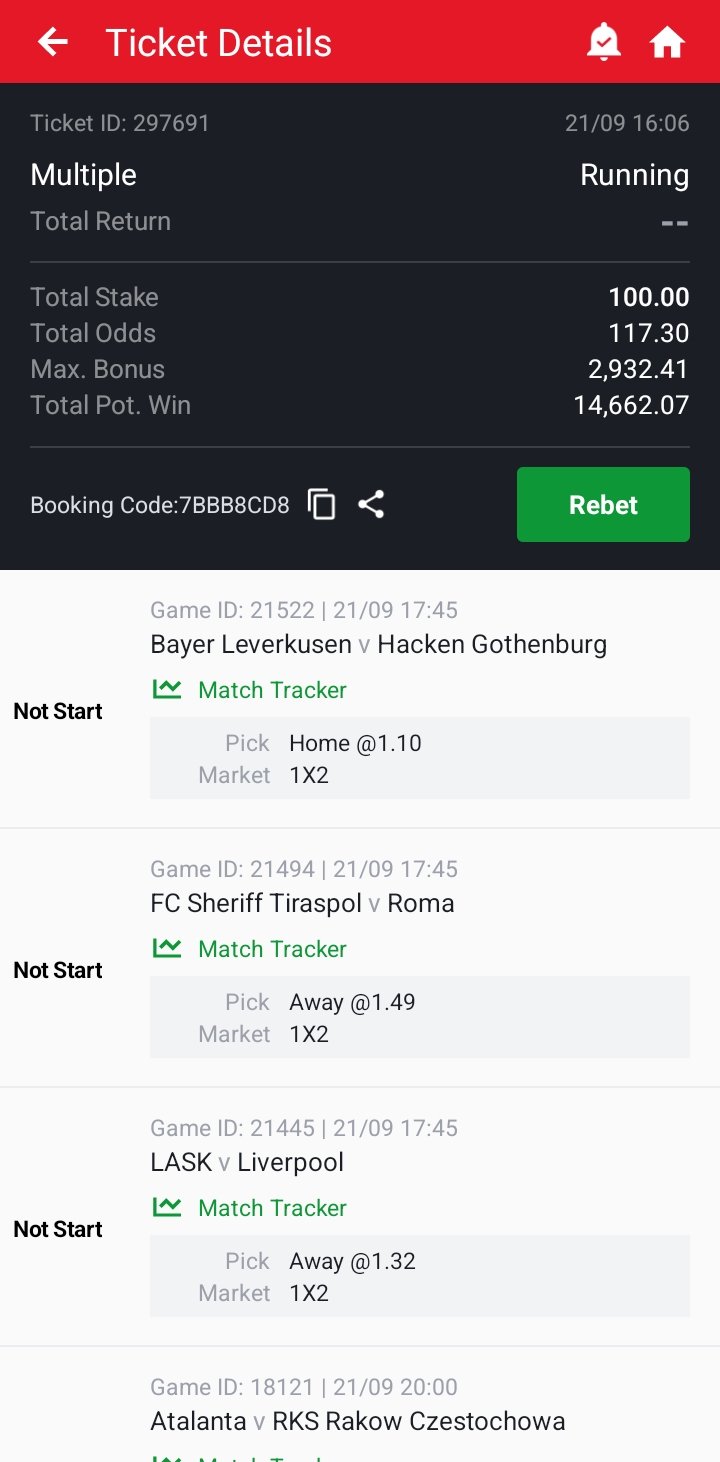Open notifications bell icon
720x1462 pixels.
click(x=604, y=42)
